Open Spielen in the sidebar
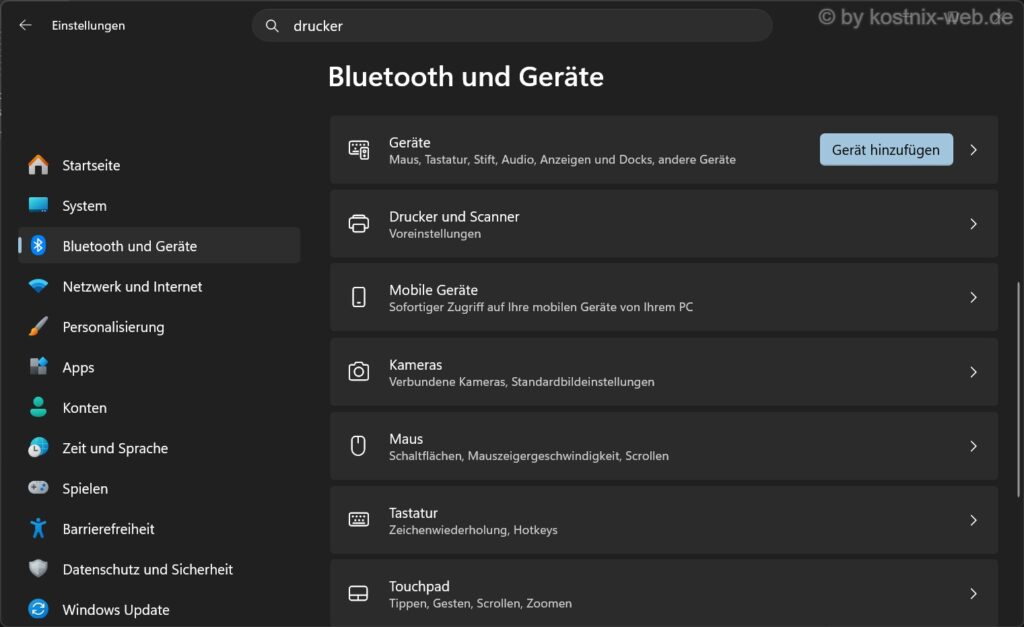1024x627 pixels. [159, 488]
